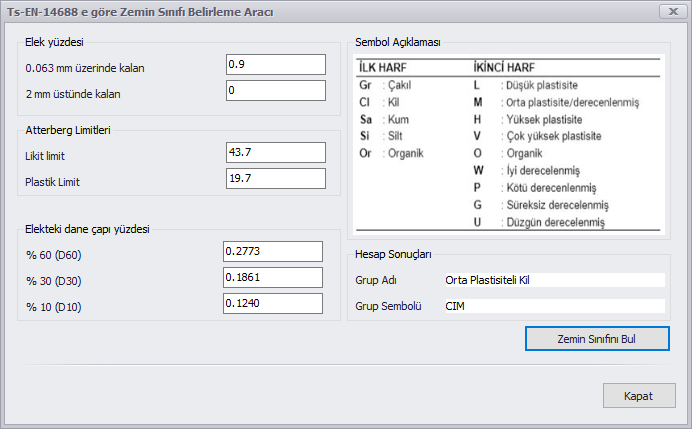This screenshot has width=692, height=429.
Task: Click the % 30 (D30) value box
Action: coord(273,278)
